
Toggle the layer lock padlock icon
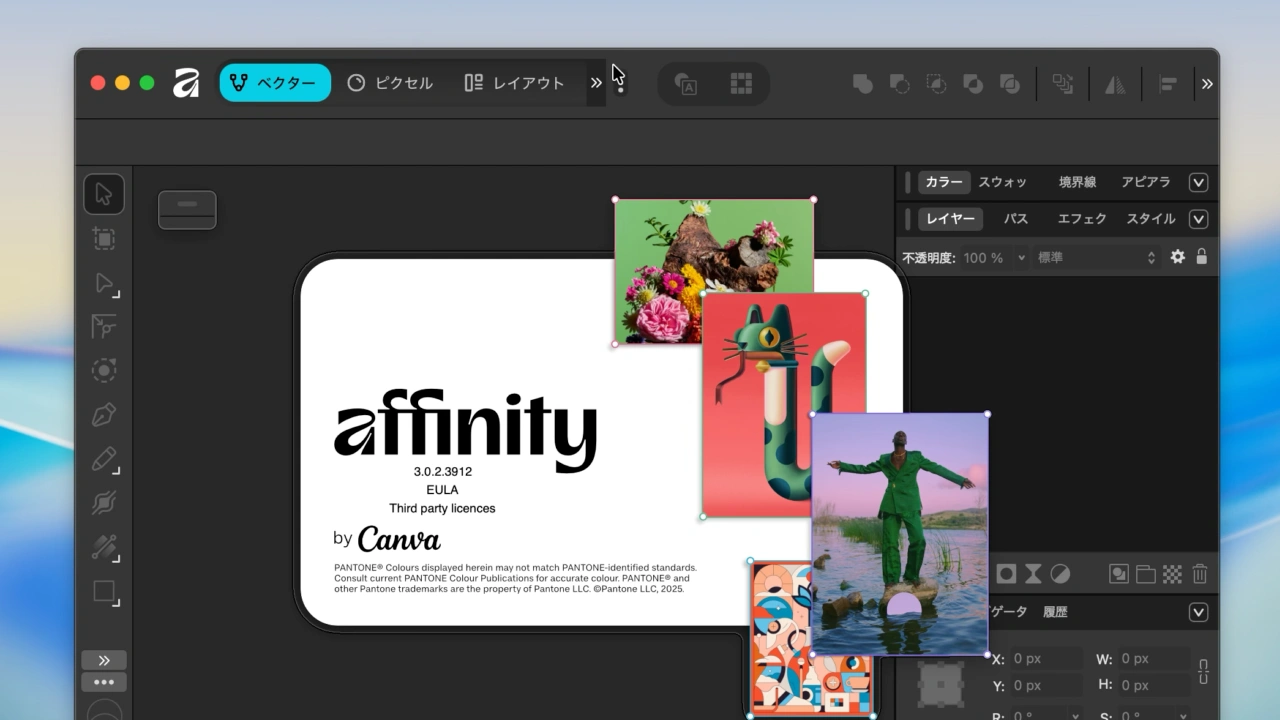[x=1201, y=257]
